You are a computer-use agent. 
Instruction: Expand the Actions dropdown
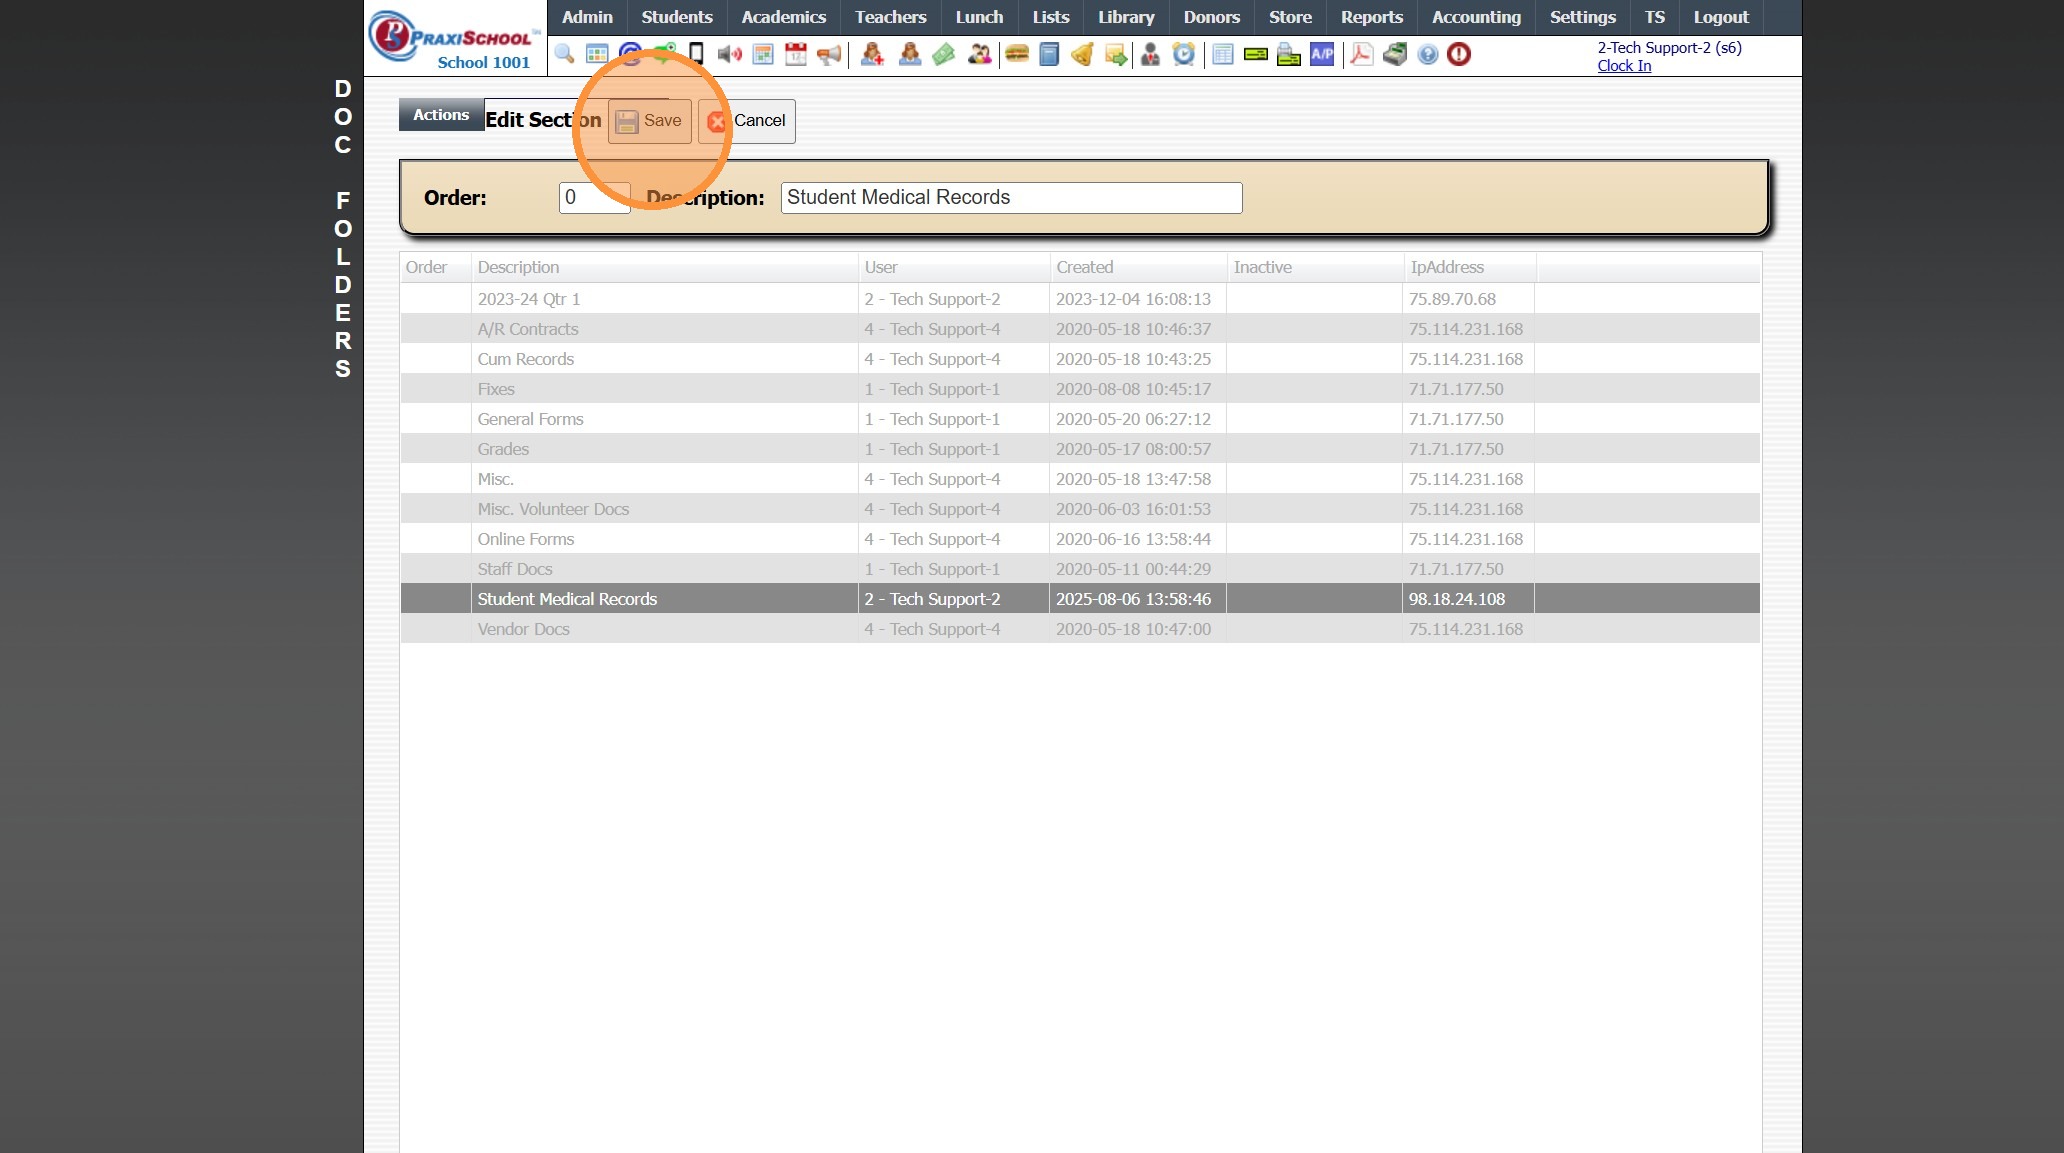tap(441, 115)
